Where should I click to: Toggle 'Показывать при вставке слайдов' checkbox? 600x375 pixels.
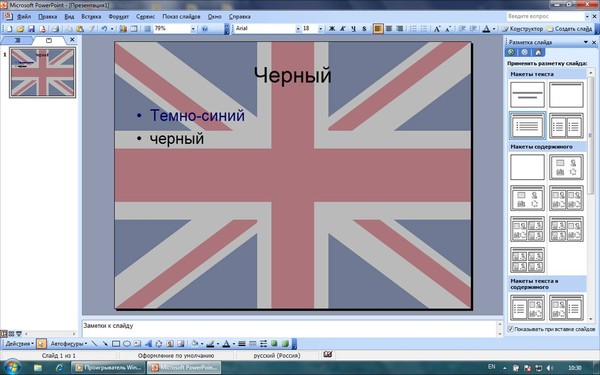point(510,329)
